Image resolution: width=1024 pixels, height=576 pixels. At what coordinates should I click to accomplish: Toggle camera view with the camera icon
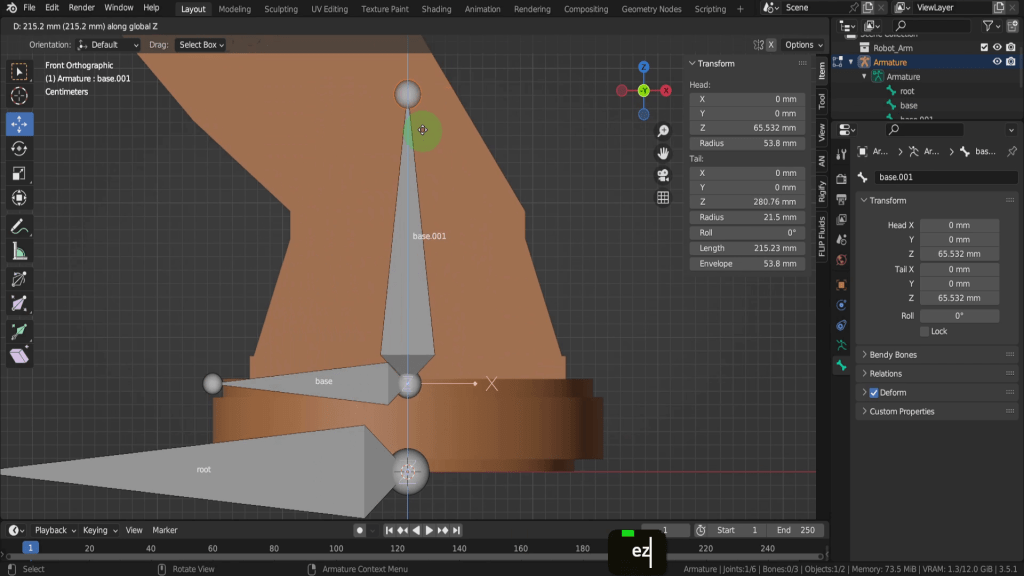click(662, 175)
